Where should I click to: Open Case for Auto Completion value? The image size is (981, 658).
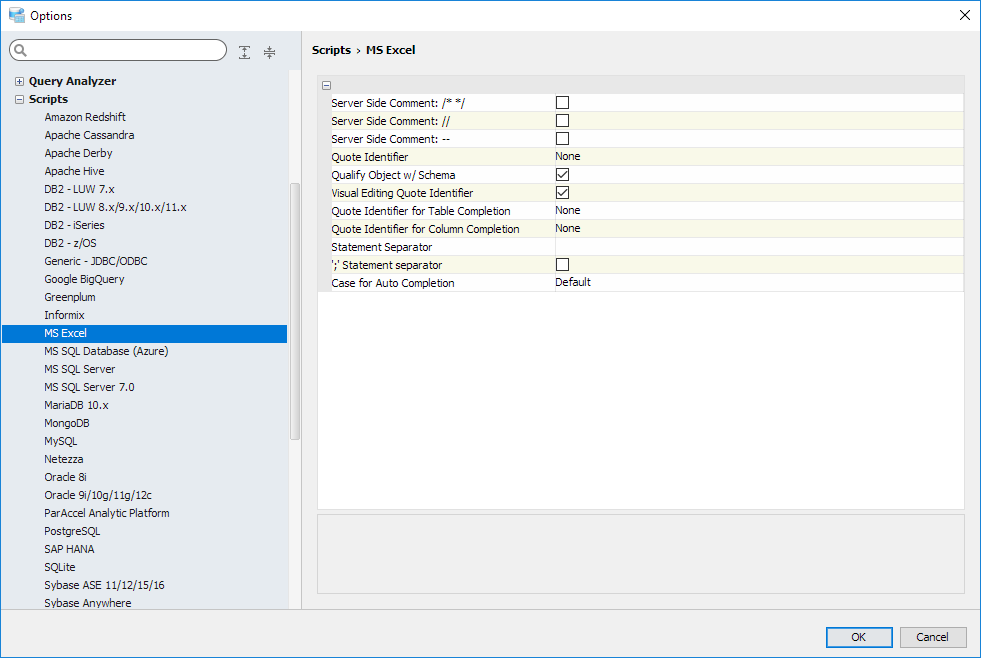coord(758,282)
